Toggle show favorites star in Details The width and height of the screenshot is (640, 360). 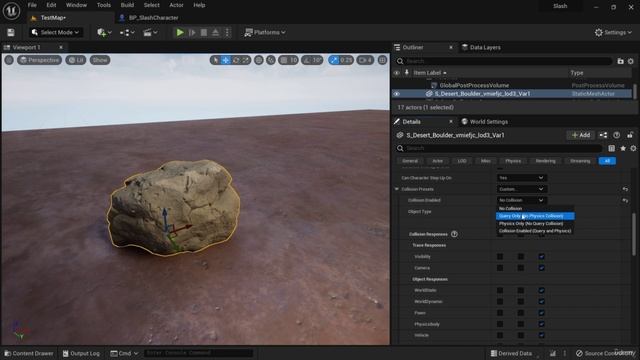623,148
